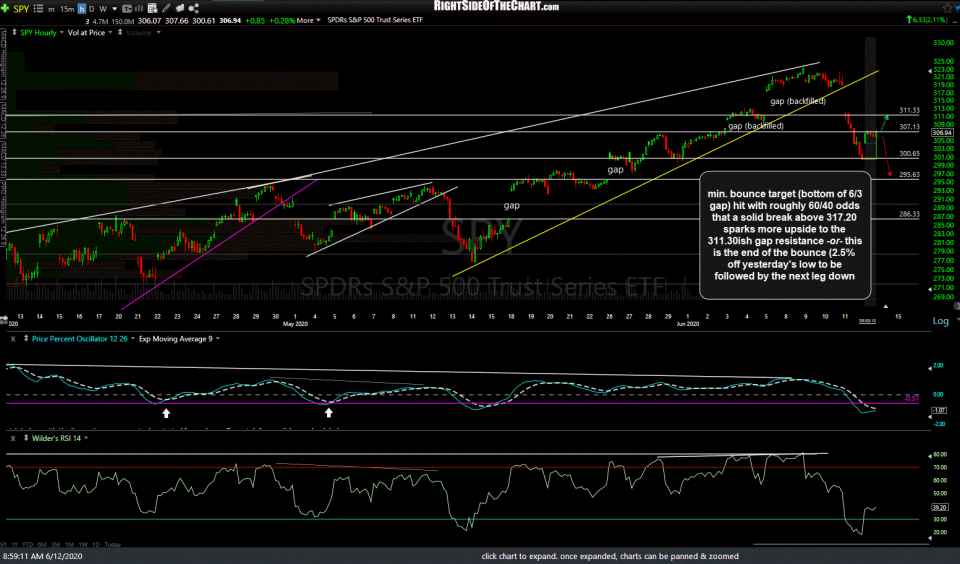This screenshot has width=960, height=564.
Task: Open the Vol at Price dropdown
Action: pos(110,32)
